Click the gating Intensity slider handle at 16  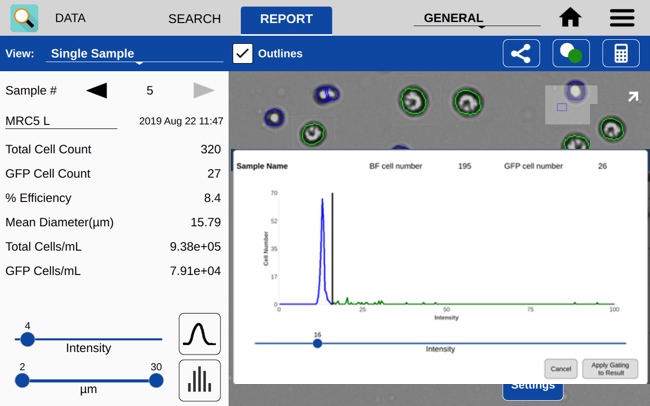coord(317,343)
